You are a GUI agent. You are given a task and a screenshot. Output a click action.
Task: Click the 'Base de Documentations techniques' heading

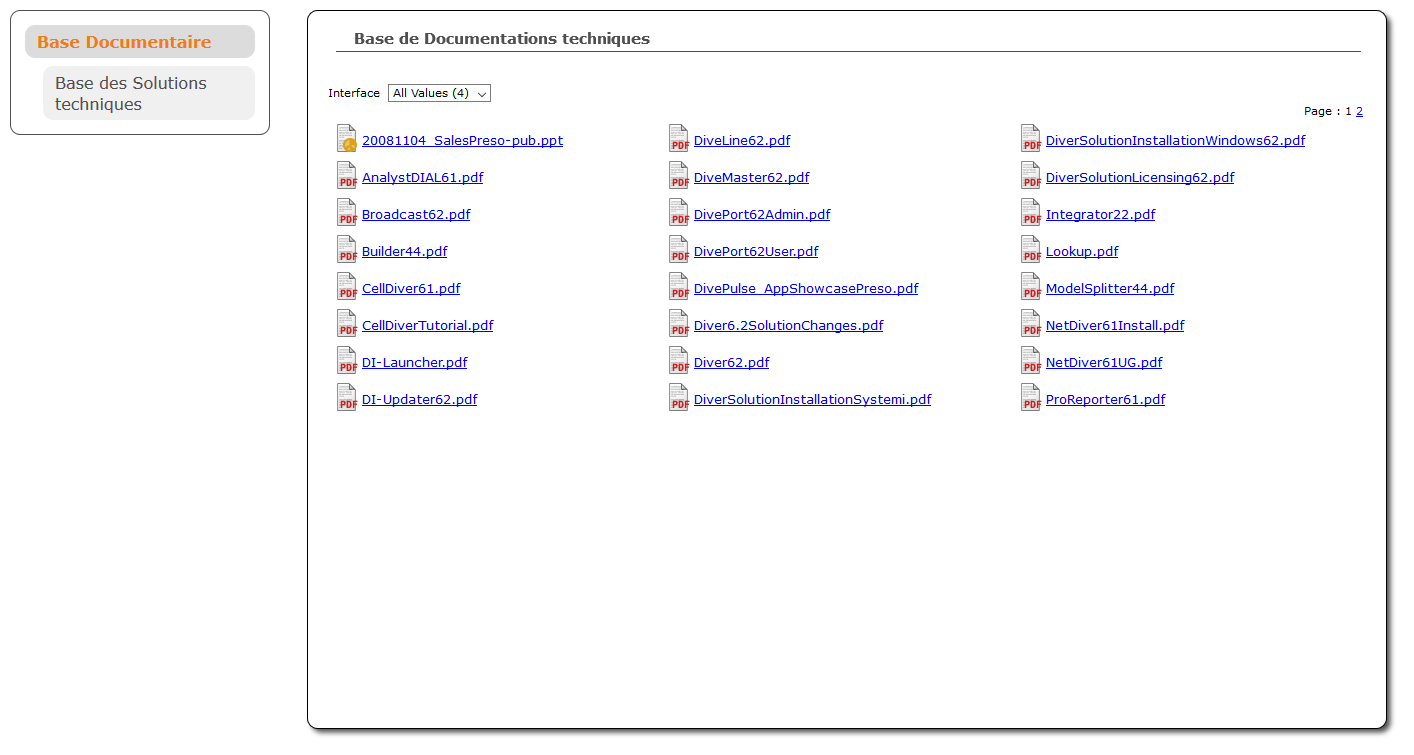[502, 39]
